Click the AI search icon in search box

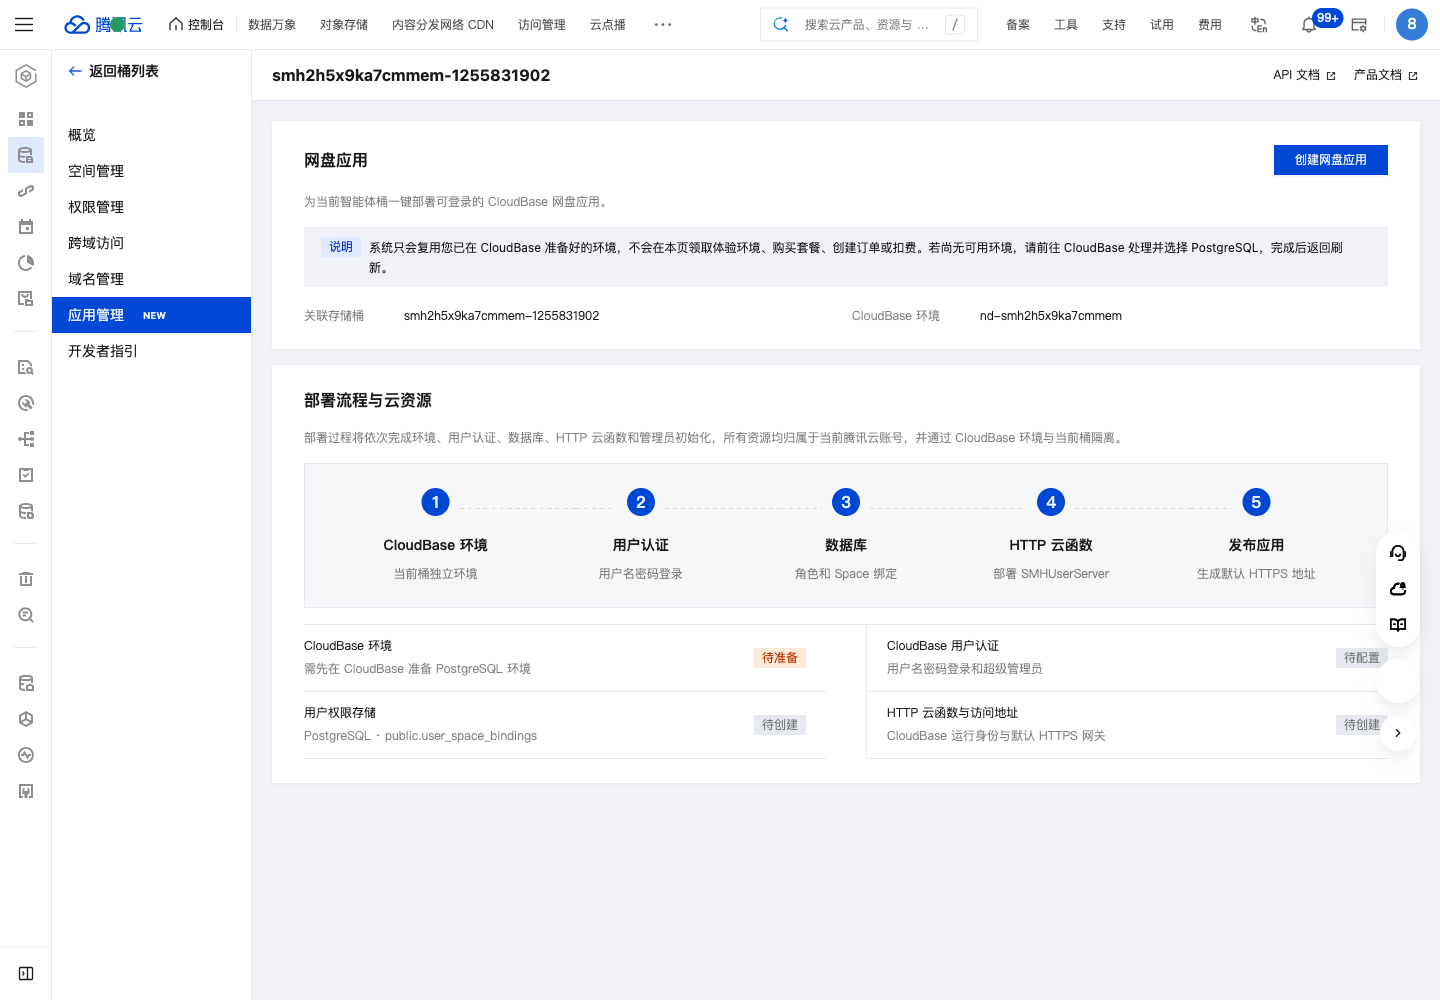tap(781, 24)
